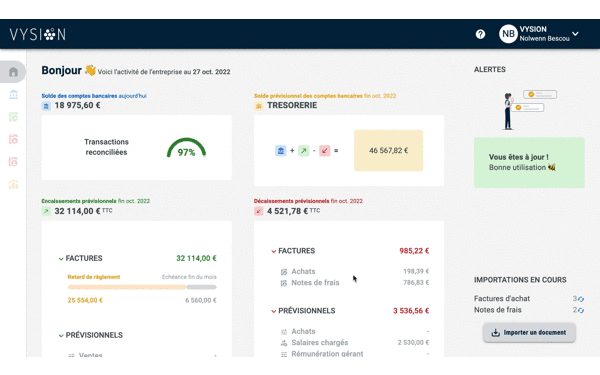This screenshot has width=600, height=375.
Task: Click the 2 530,00 € salaries amount
Action: [x=413, y=342]
